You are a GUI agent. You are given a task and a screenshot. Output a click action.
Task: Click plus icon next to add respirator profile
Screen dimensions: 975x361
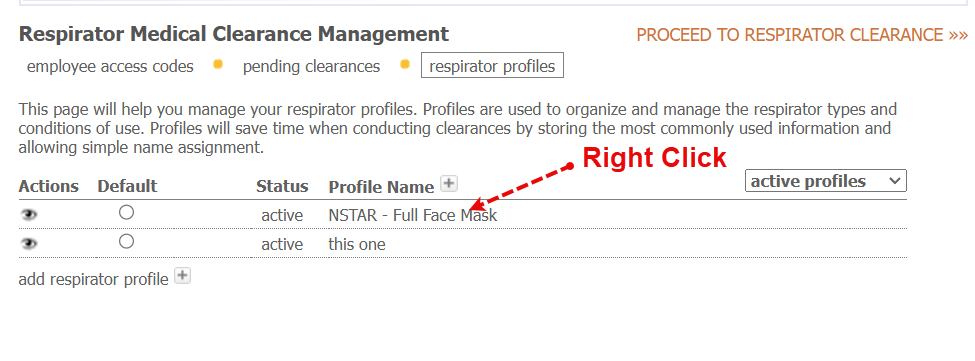point(182,276)
